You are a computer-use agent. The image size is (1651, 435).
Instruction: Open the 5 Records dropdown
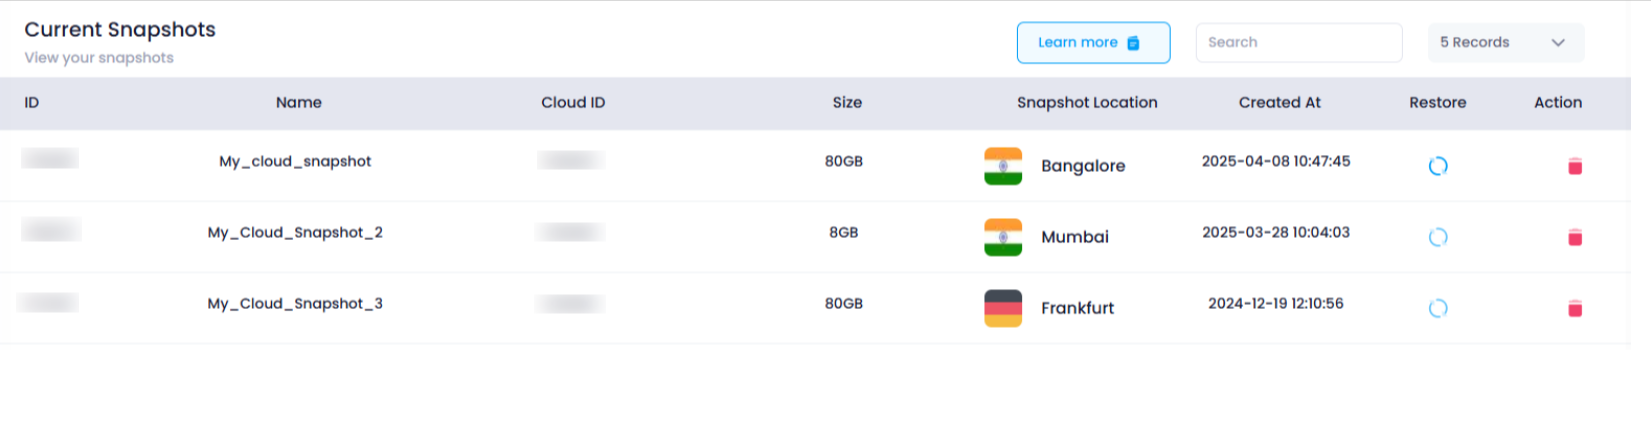pos(1506,43)
